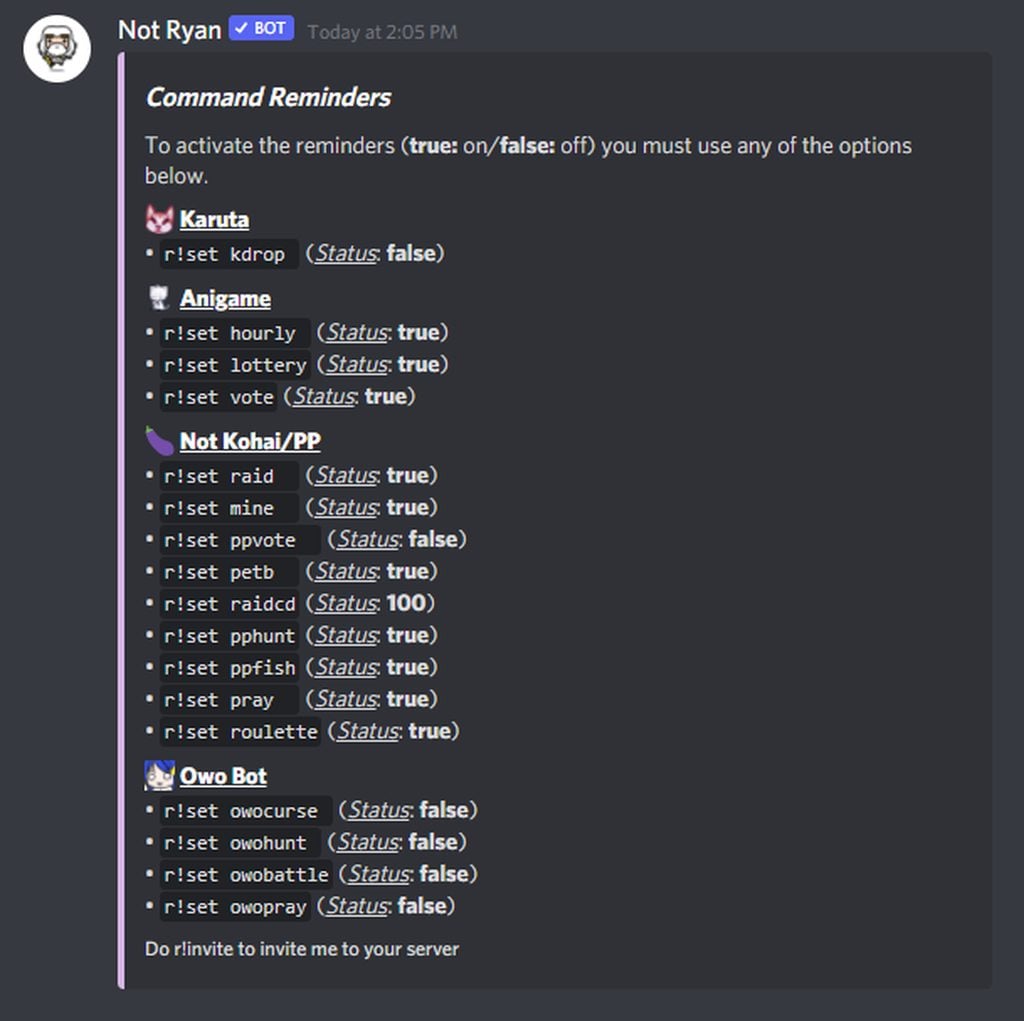Click the Karuta cat emoji icon
The width and height of the screenshot is (1024, 1021).
tap(159, 219)
